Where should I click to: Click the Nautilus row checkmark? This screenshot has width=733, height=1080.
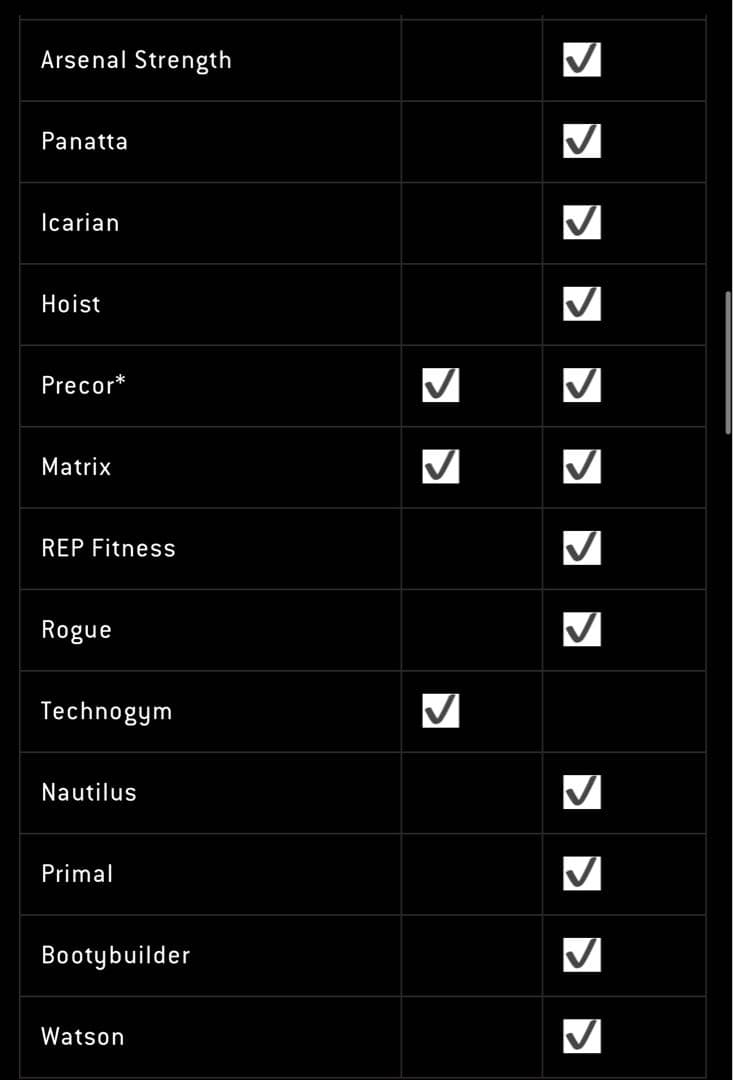click(x=582, y=792)
